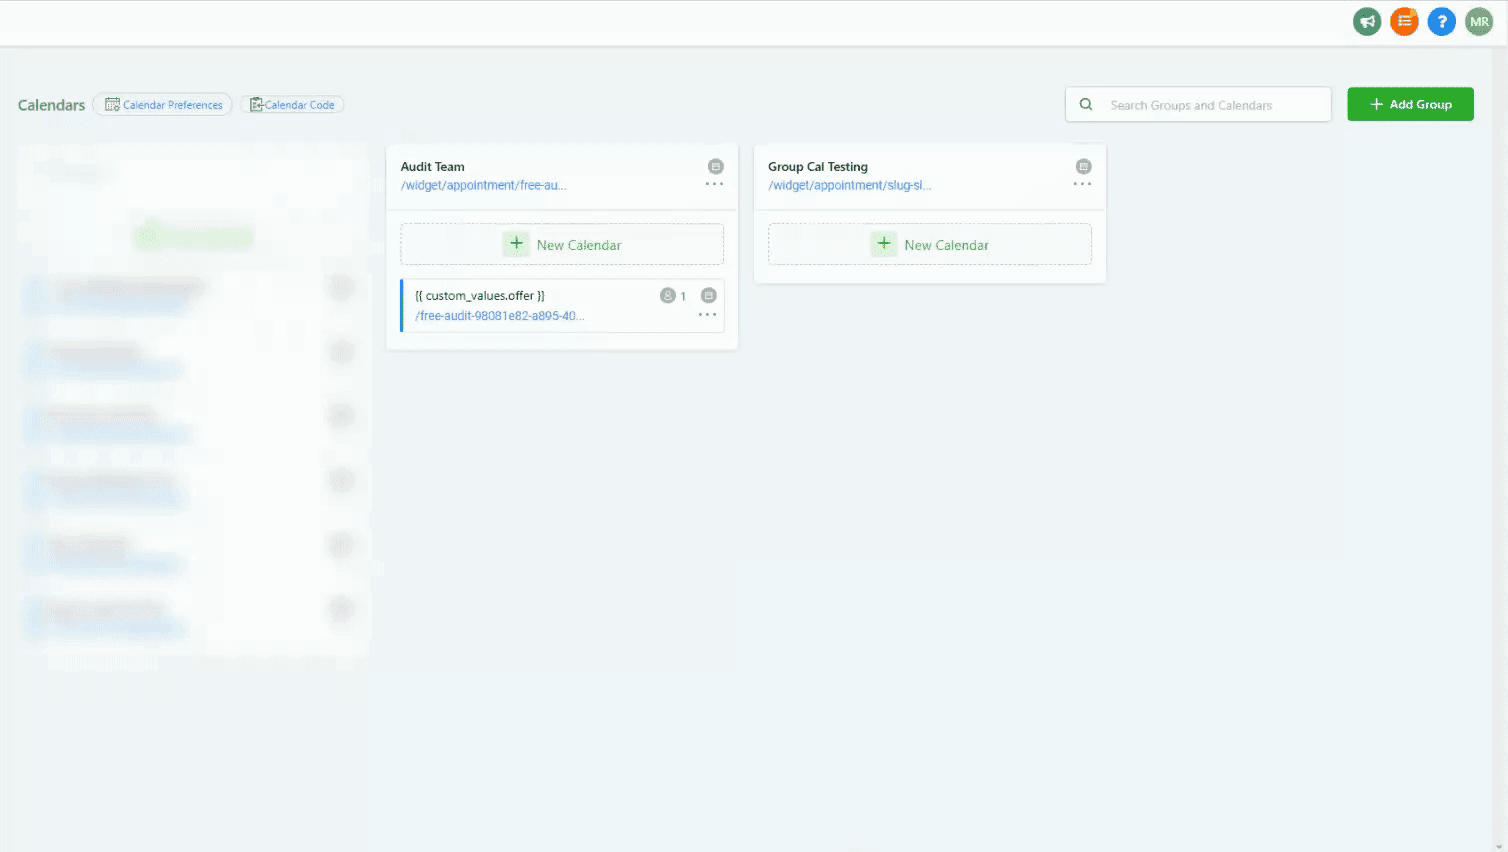This screenshot has width=1508, height=852.
Task: Click New Calendar under Group Cal Testing
Action: point(929,244)
